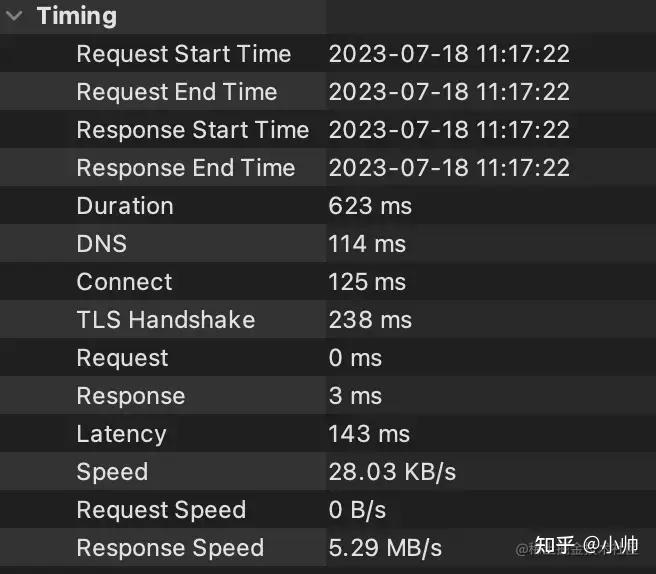Click the DNS timing label
This screenshot has width=656, height=574.
pyautogui.click(x=101, y=244)
